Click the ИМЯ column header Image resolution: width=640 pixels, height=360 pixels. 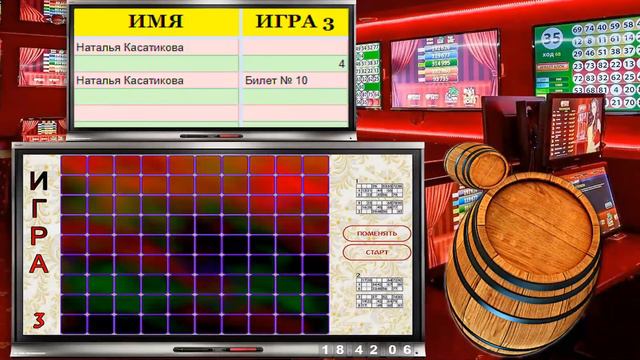(156, 22)
